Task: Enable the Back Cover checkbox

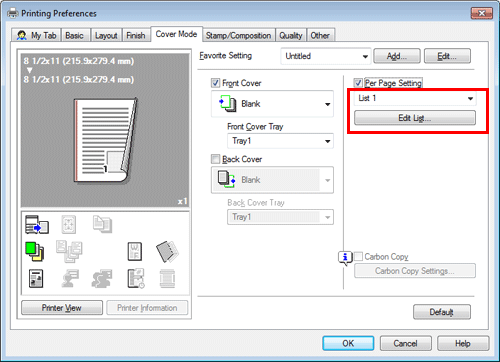Action: pyautogui.click(x=215, y=159)
